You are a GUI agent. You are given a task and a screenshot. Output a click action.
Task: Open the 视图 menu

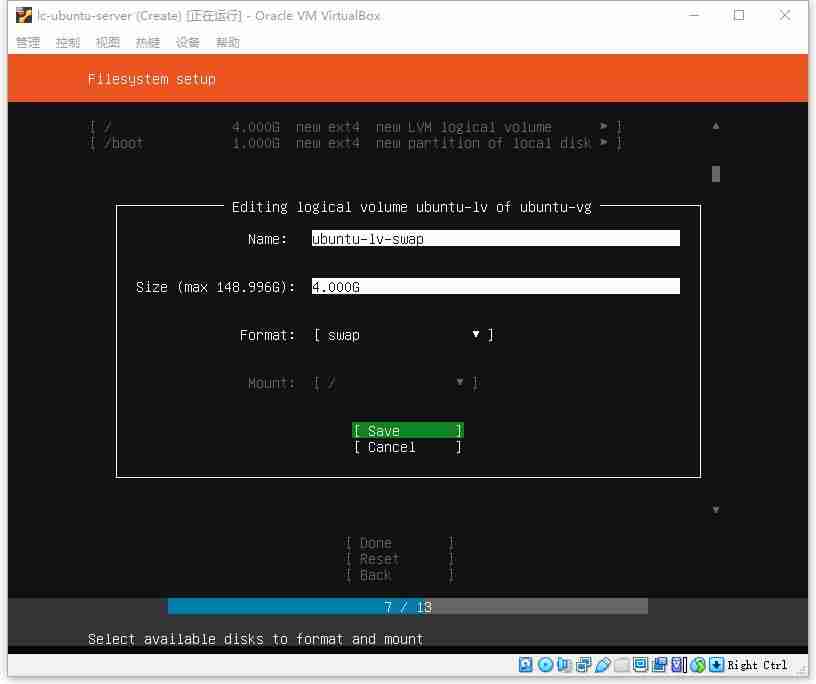pos(108,42)
